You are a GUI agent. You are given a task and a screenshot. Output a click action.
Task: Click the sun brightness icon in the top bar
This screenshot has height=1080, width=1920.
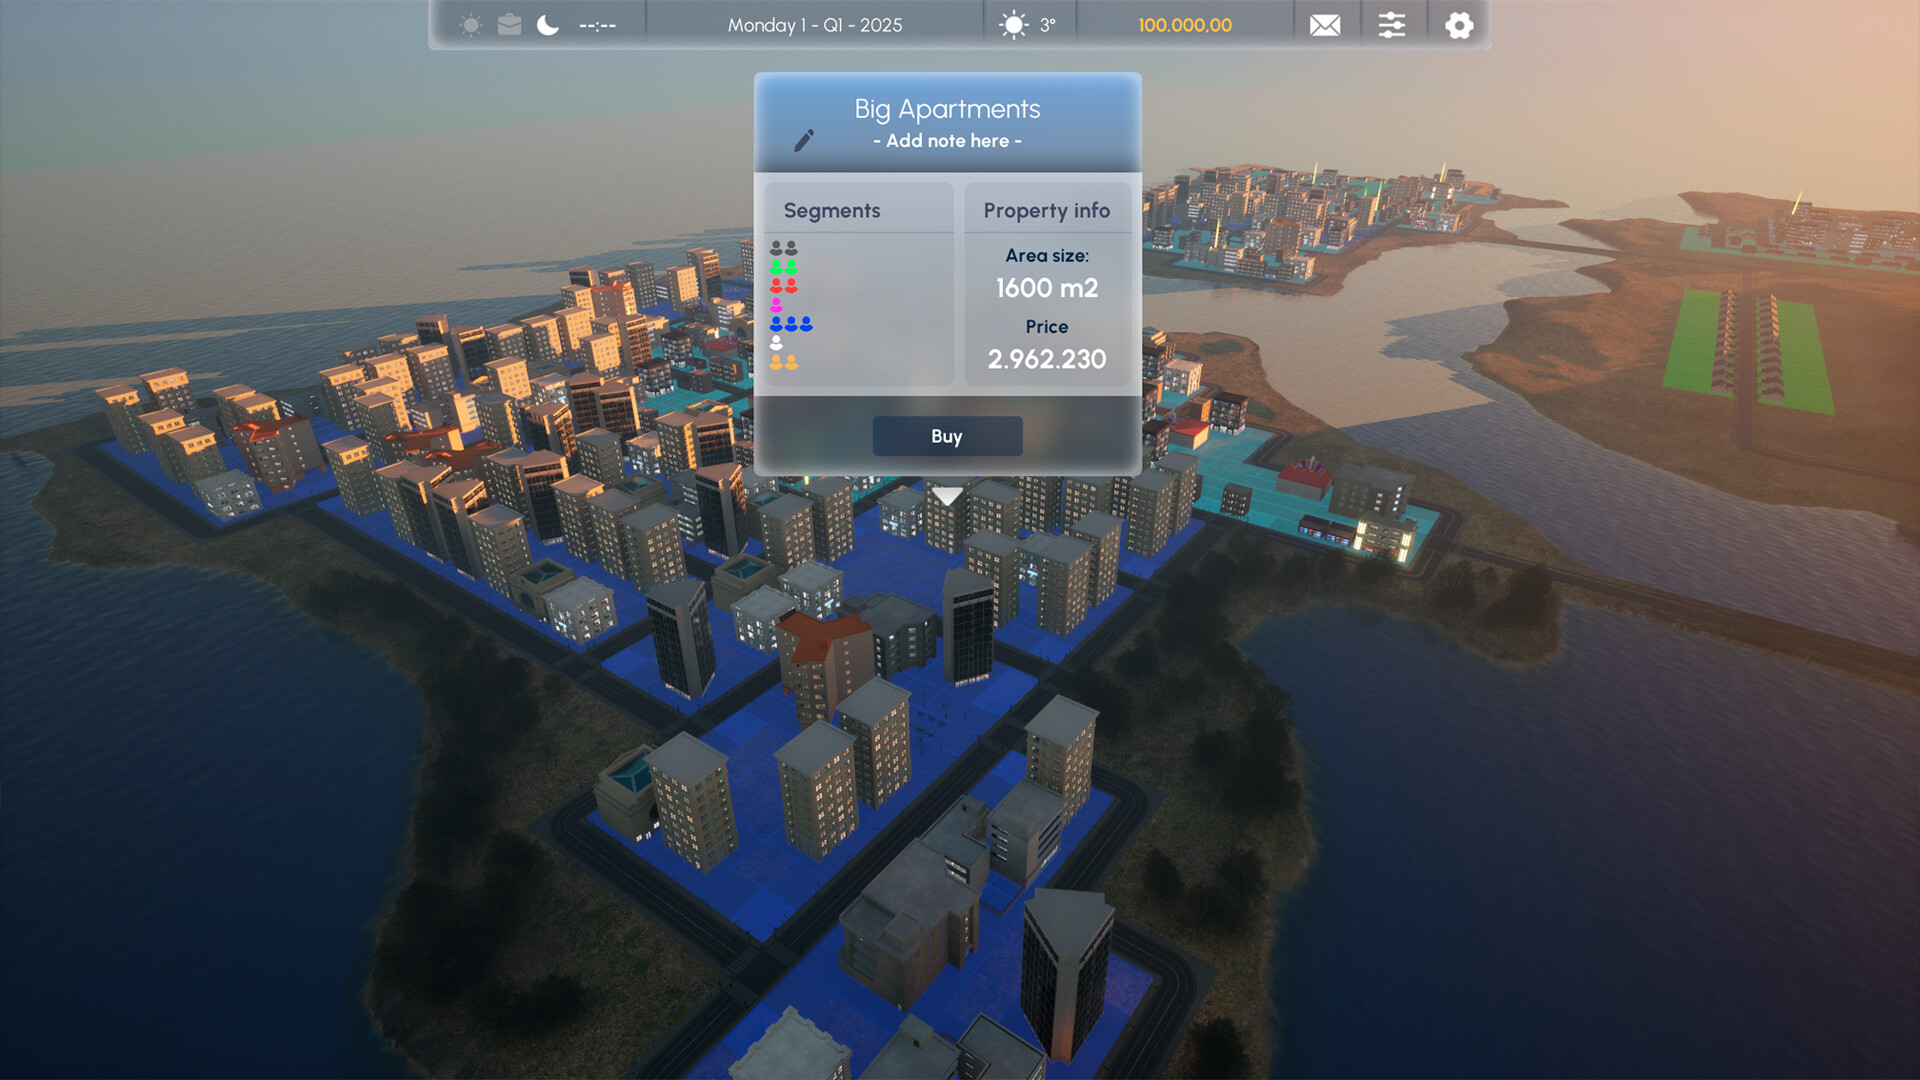[470, 24]
